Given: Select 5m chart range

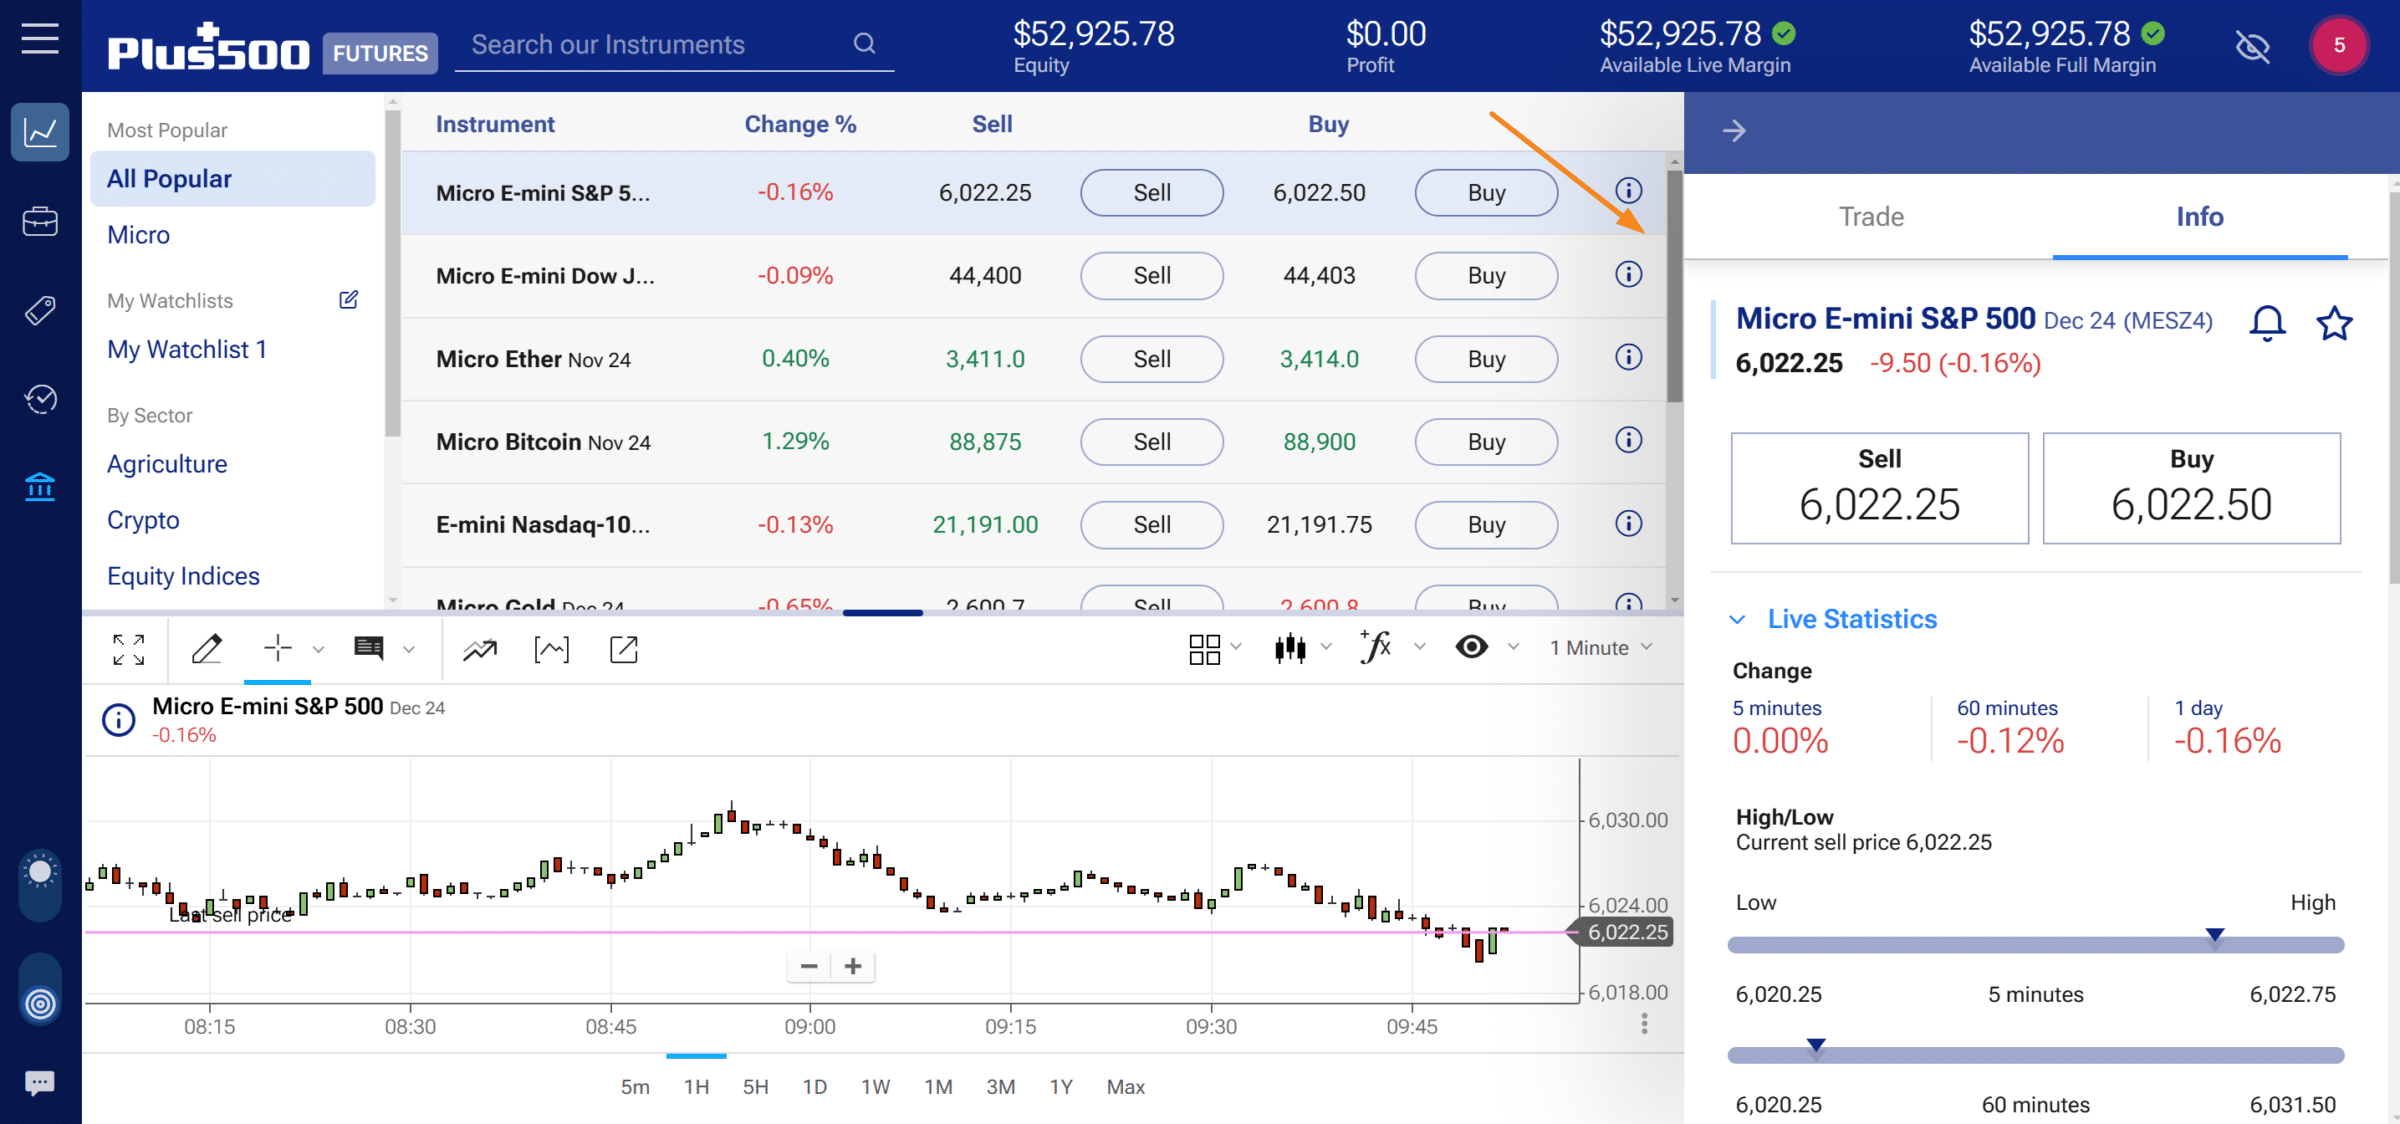Looking at the screenshot, I should tap(635, 1087).
